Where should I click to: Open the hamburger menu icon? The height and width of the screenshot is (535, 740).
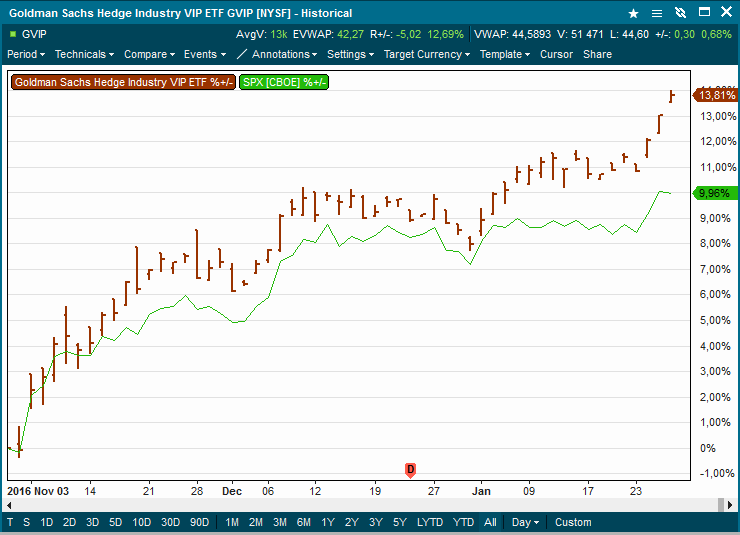pyautogui.click(x=656, y=13)
